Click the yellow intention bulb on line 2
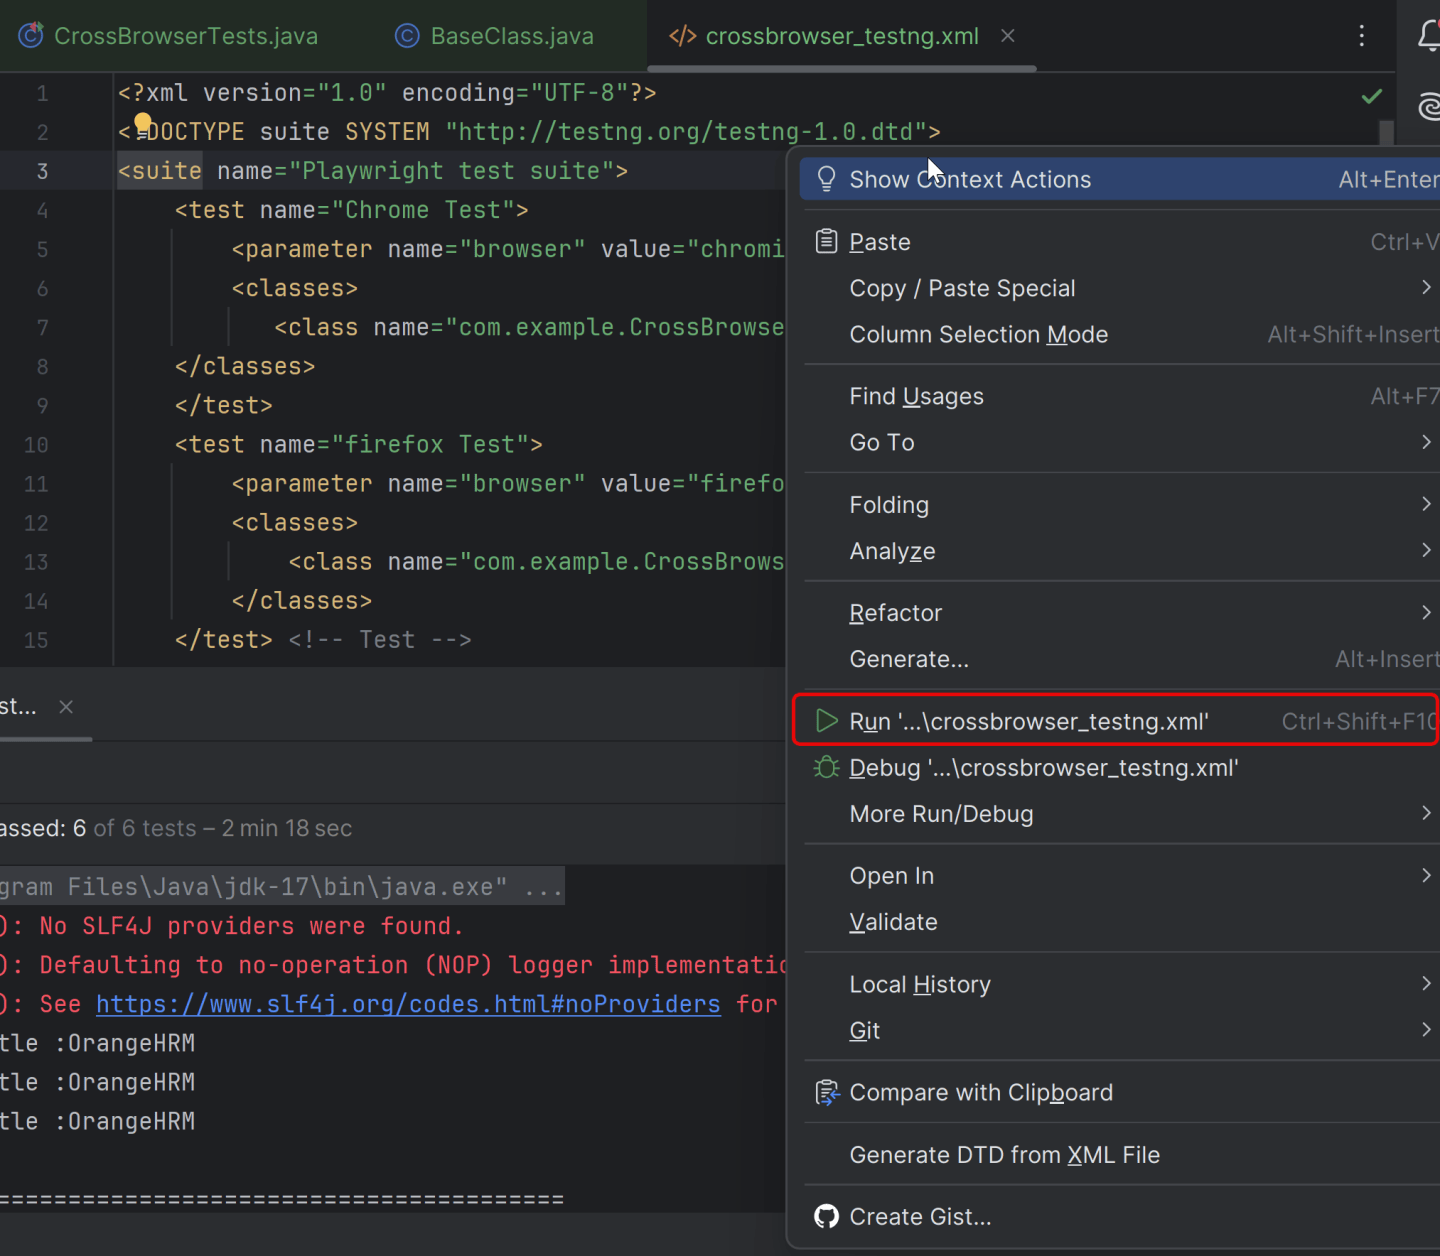 143,124
